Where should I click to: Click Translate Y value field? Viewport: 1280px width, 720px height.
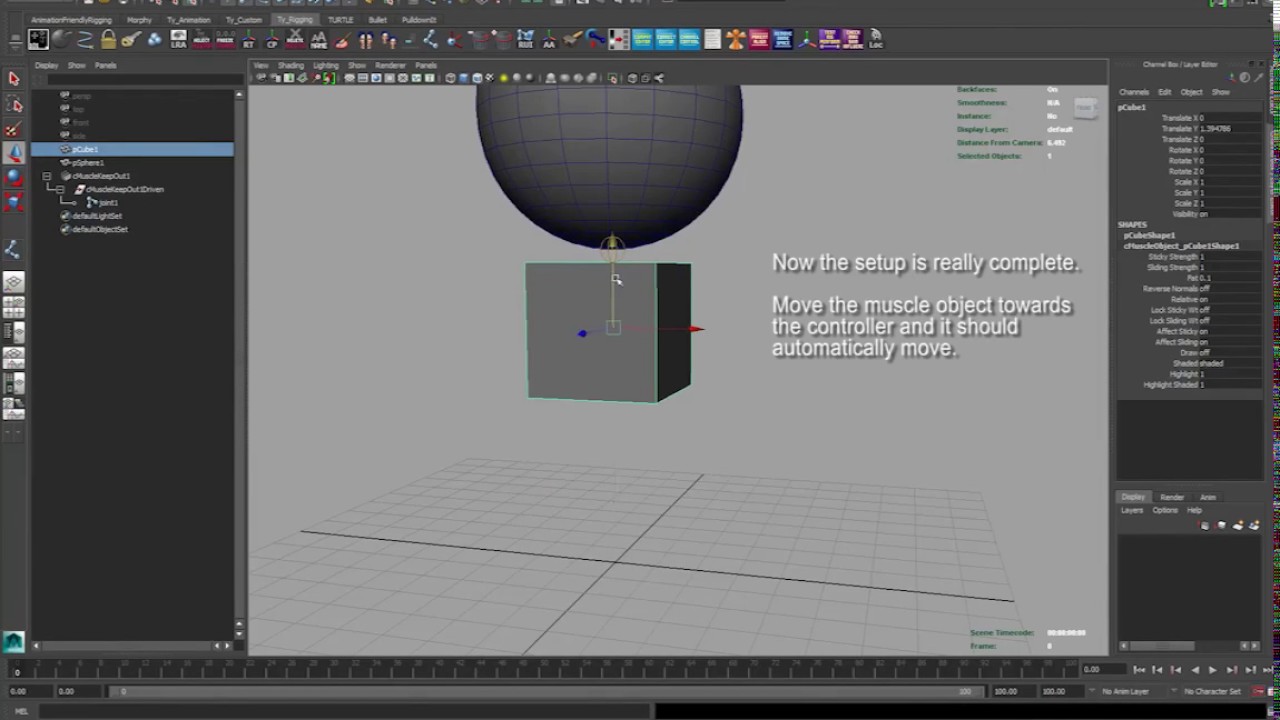click(x=1230, y=129)
